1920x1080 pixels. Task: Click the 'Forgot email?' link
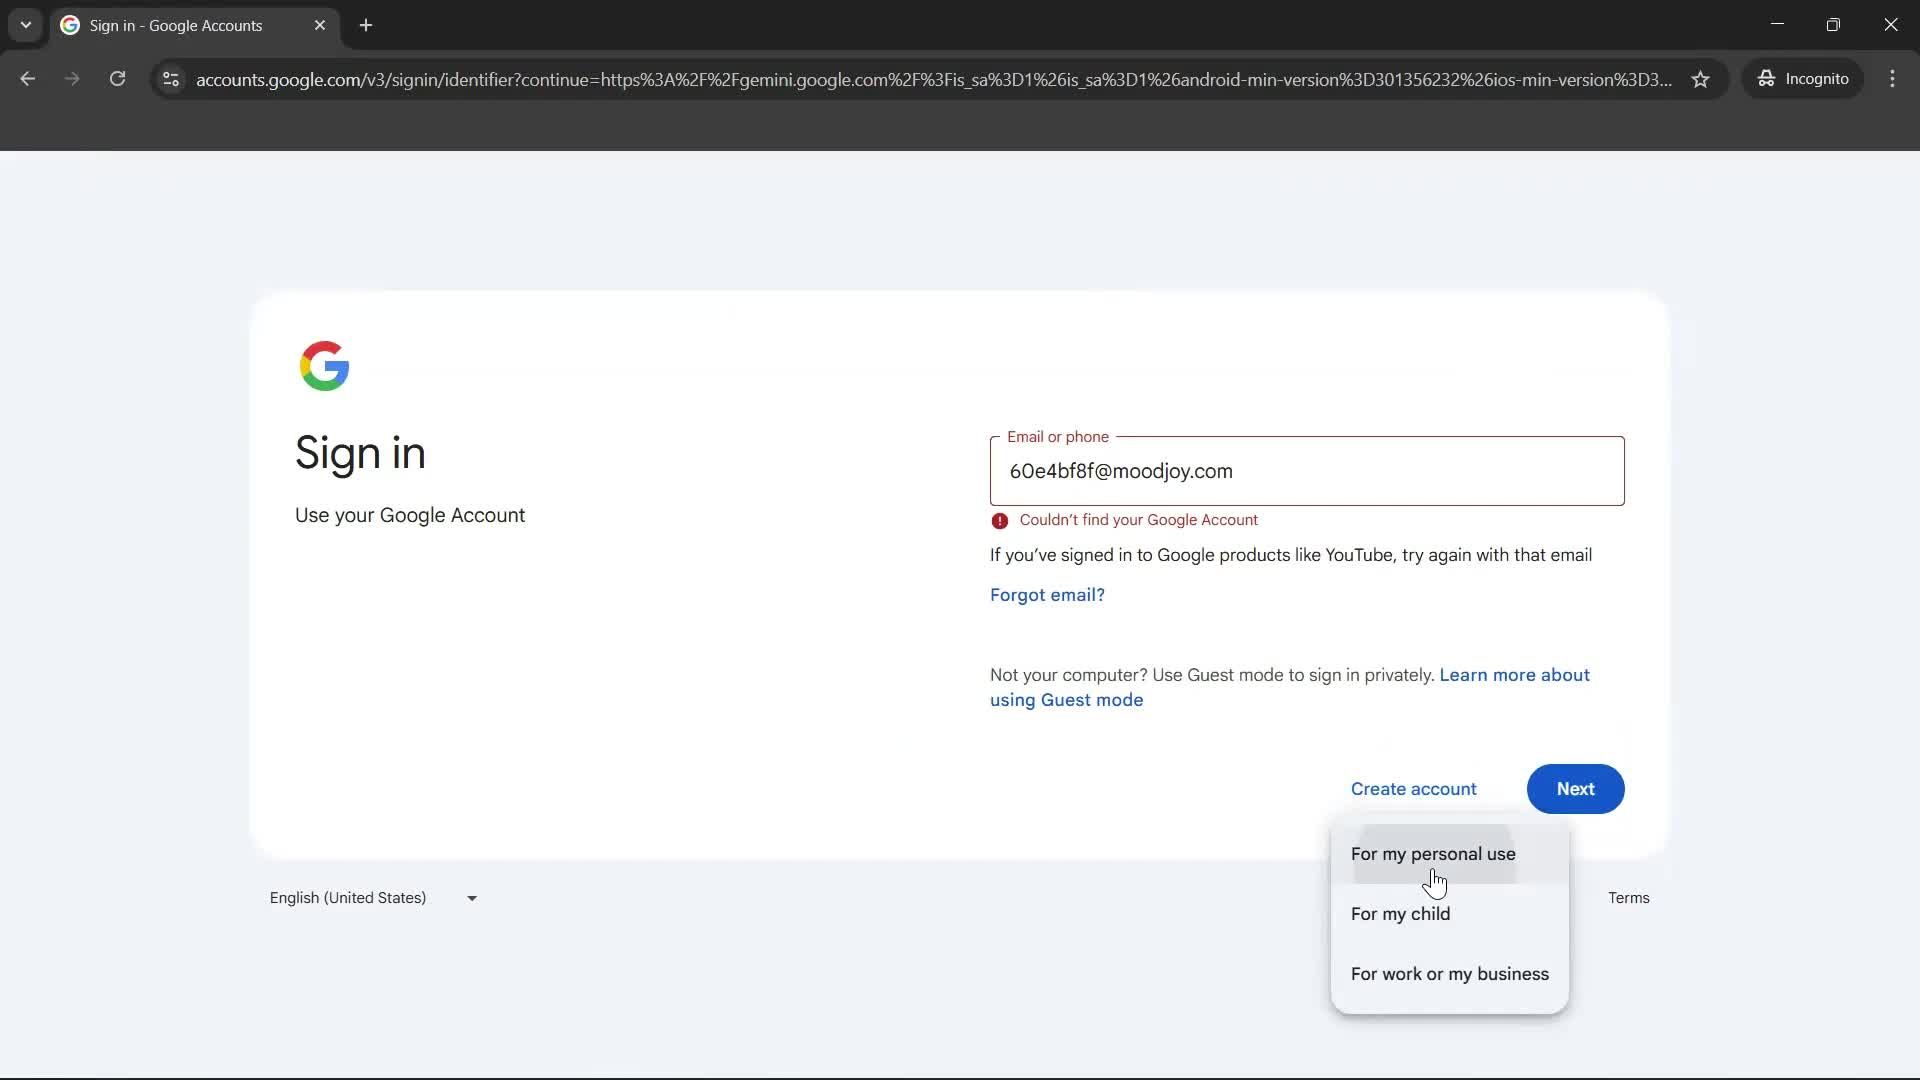click(1046, 595)
